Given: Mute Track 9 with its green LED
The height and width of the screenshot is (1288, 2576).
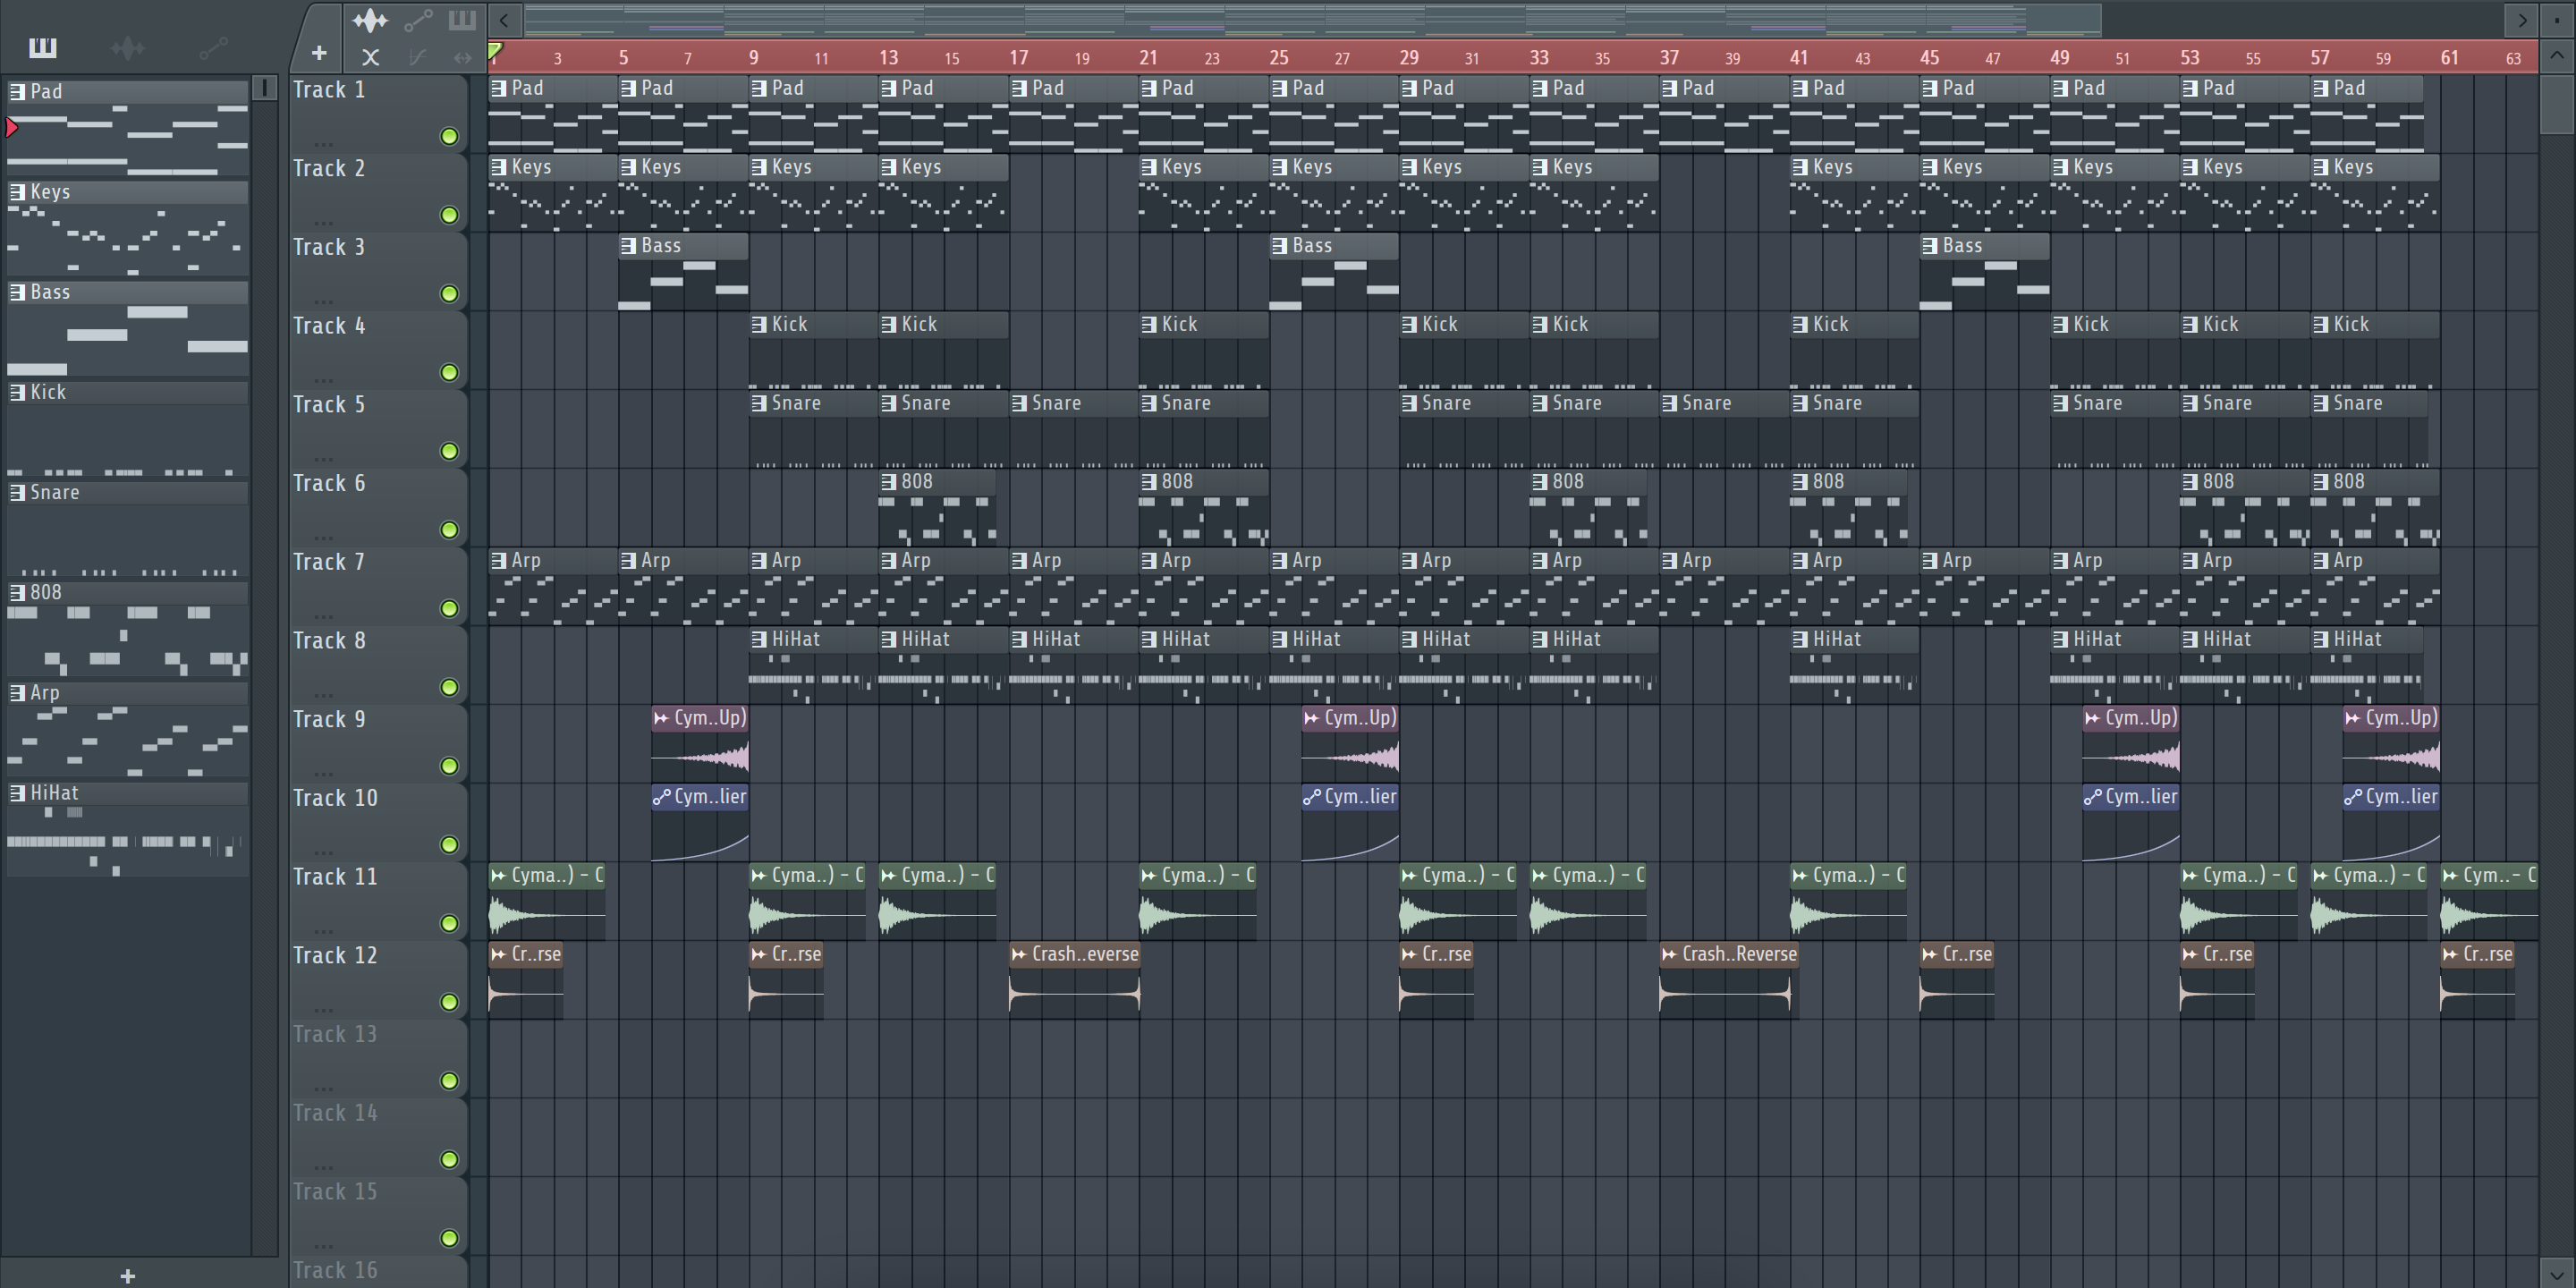Looking at the screenshot, I should pyautogui.click(x=450, y=766).
